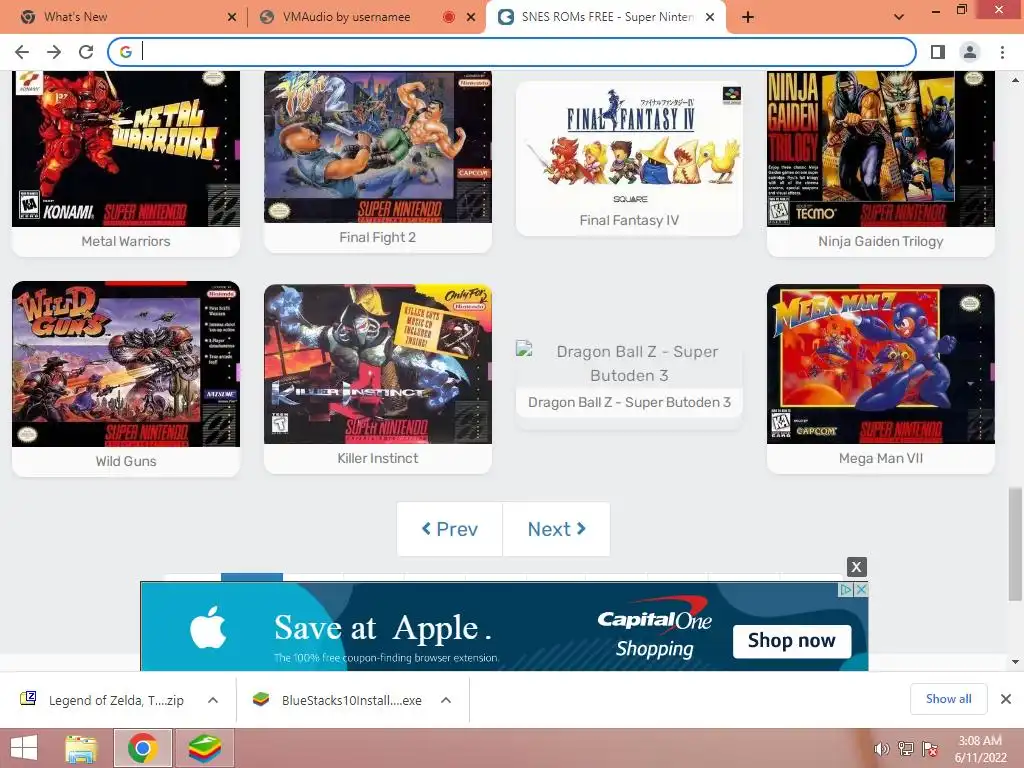Screen dimensions: 1024x768
Task: Click the AdChoices triangle icon on ad
Action: [846, 590]
